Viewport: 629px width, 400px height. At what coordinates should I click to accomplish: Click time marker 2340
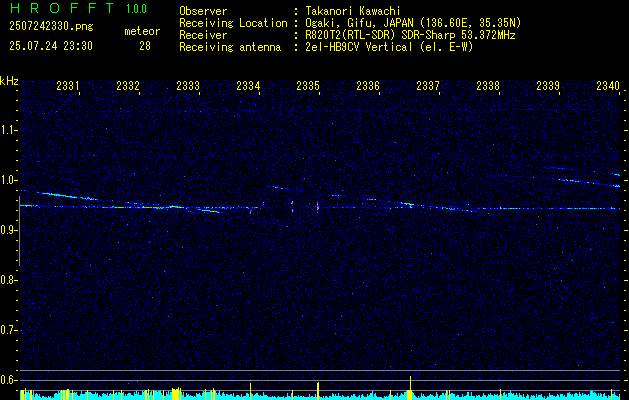[608, 85]
